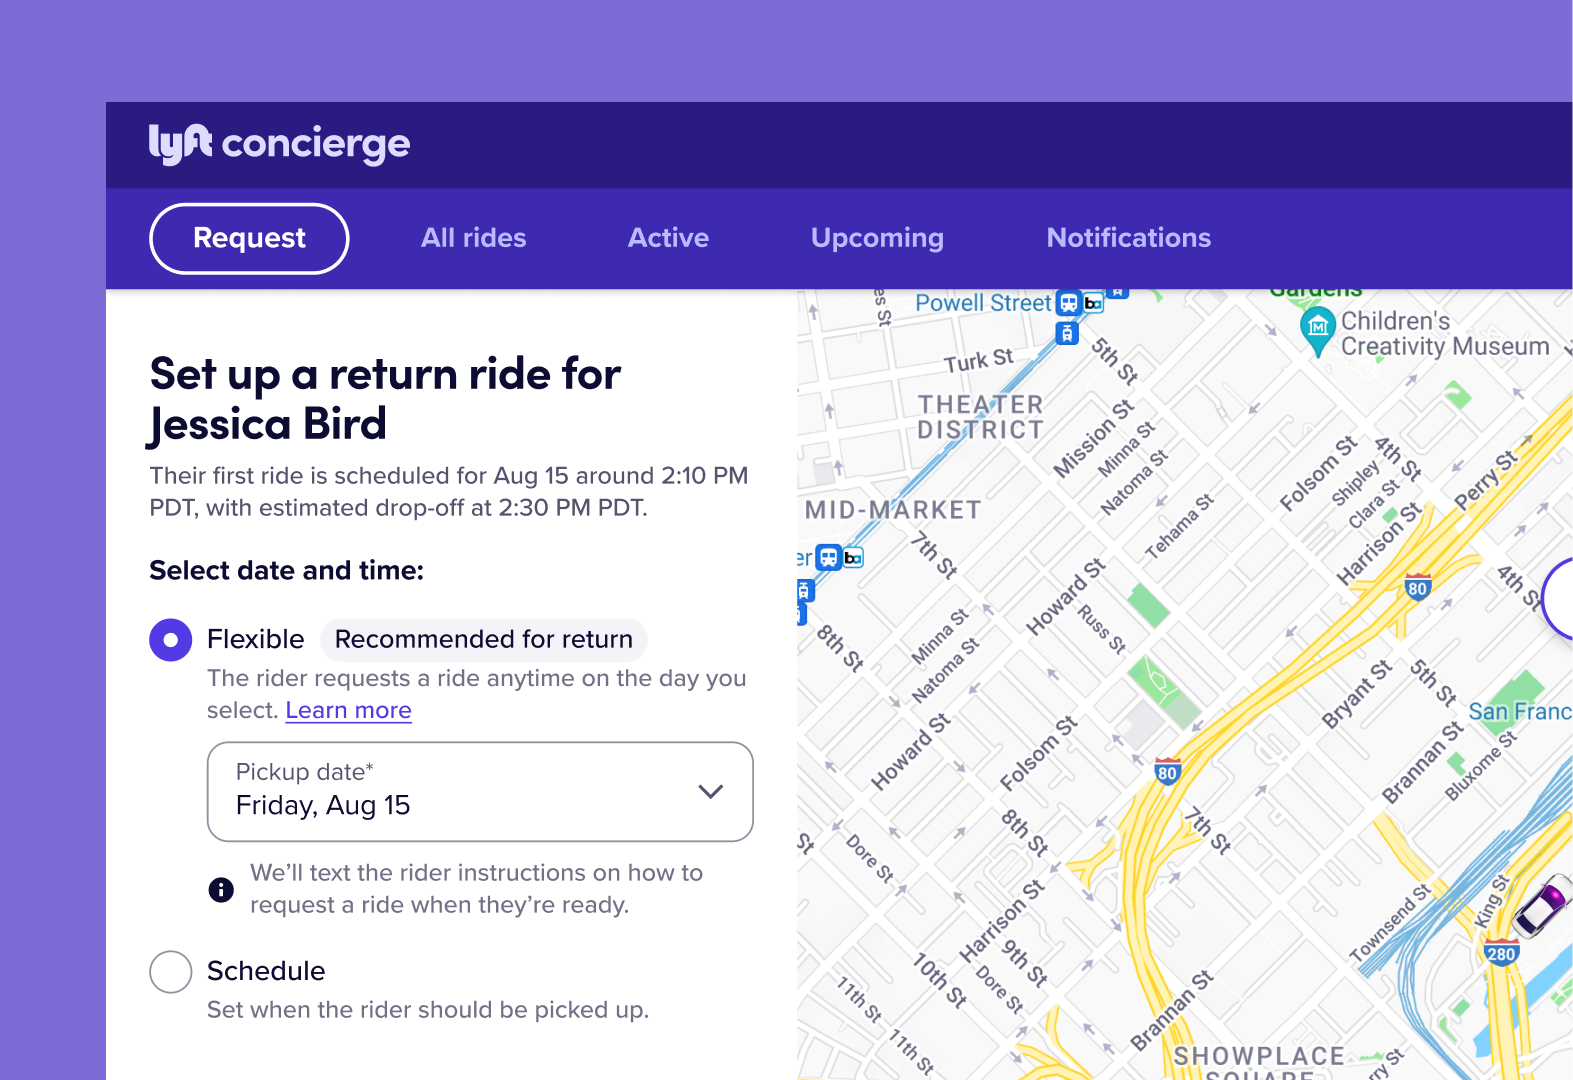
Task: Click the Mid-Market transit station icon
Action: 829,557
